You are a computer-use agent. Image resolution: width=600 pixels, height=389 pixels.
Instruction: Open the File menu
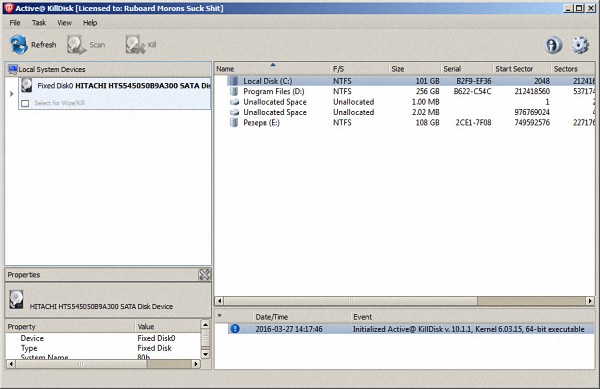(x=15, y=23)
